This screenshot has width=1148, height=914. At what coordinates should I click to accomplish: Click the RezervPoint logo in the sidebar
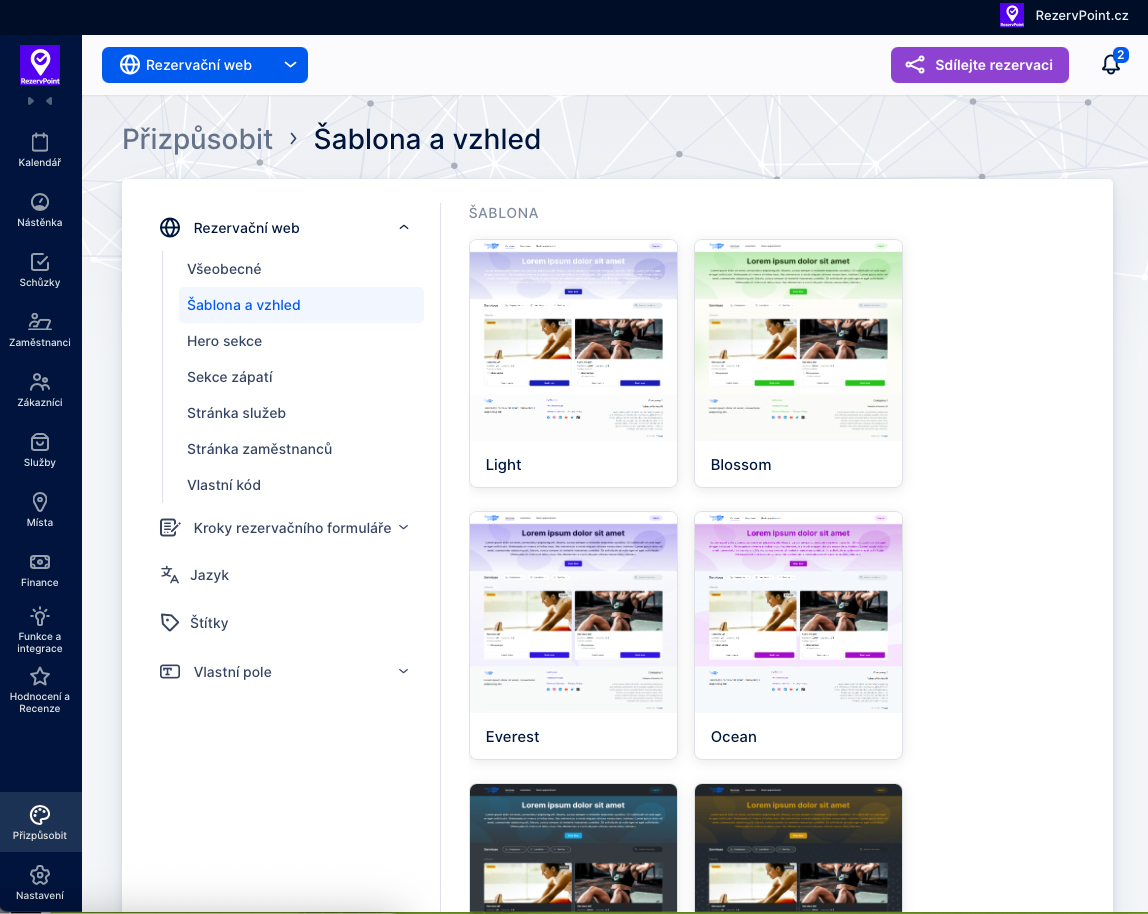(40, 65)
